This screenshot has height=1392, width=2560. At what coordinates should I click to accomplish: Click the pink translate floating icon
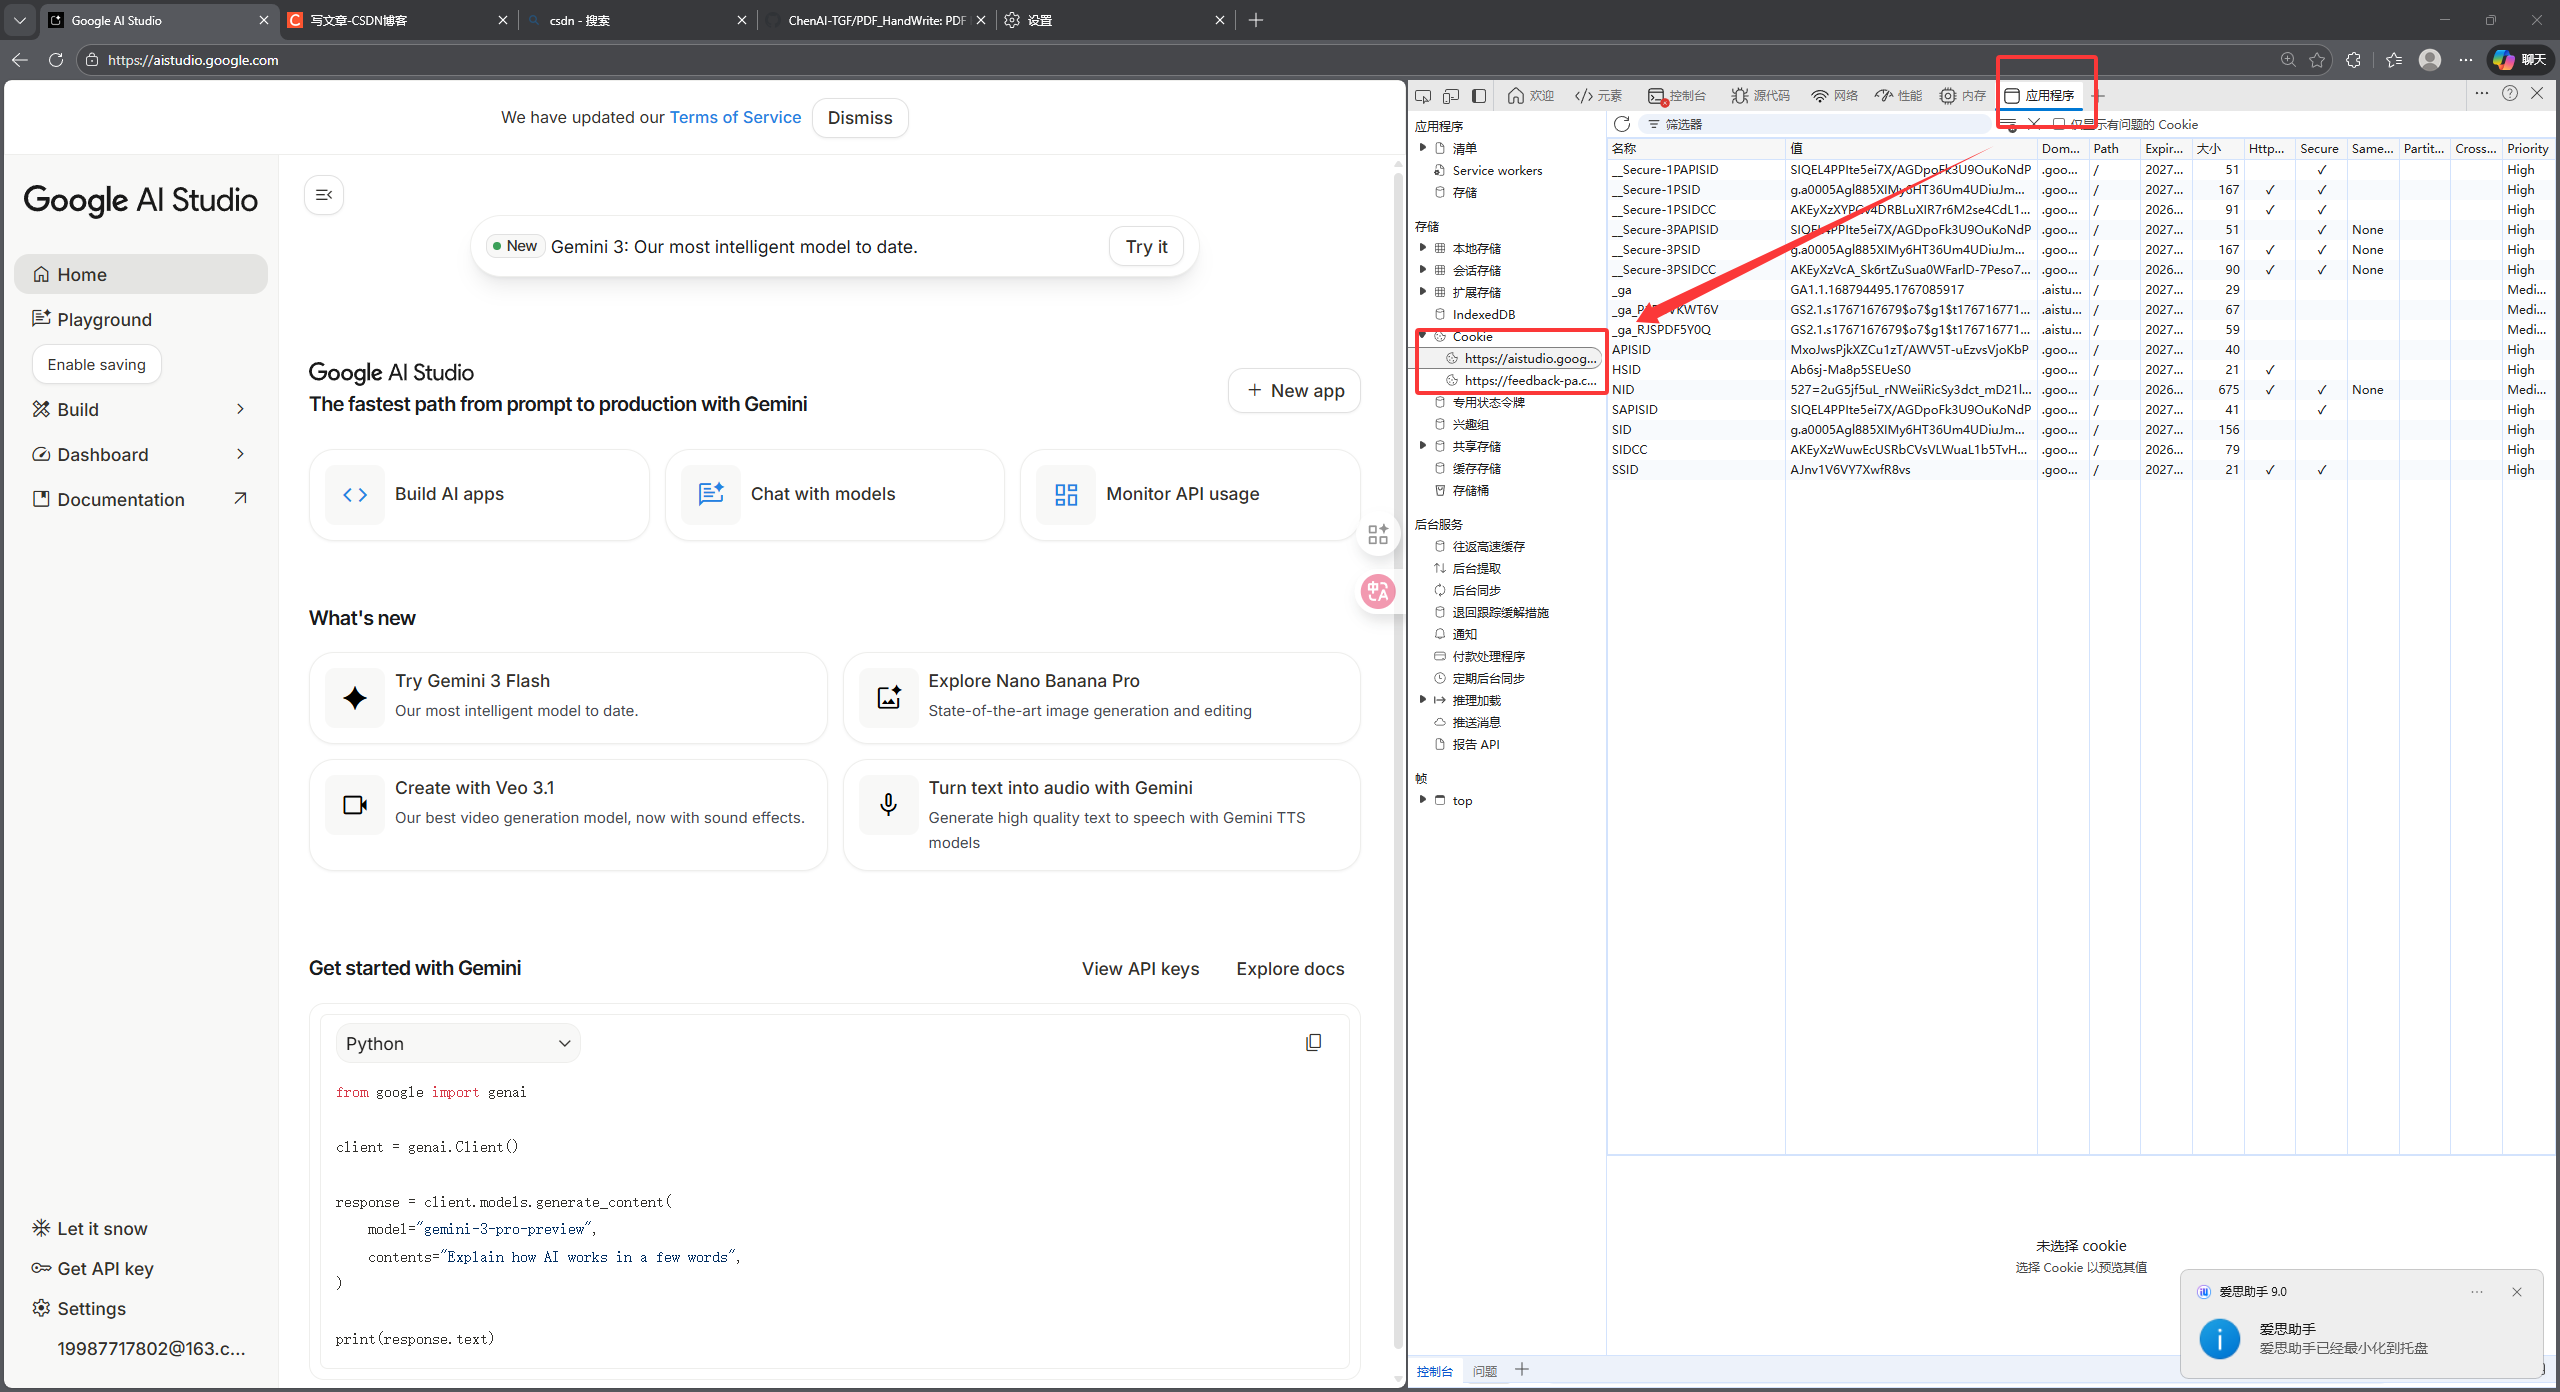coord(1378,592)
